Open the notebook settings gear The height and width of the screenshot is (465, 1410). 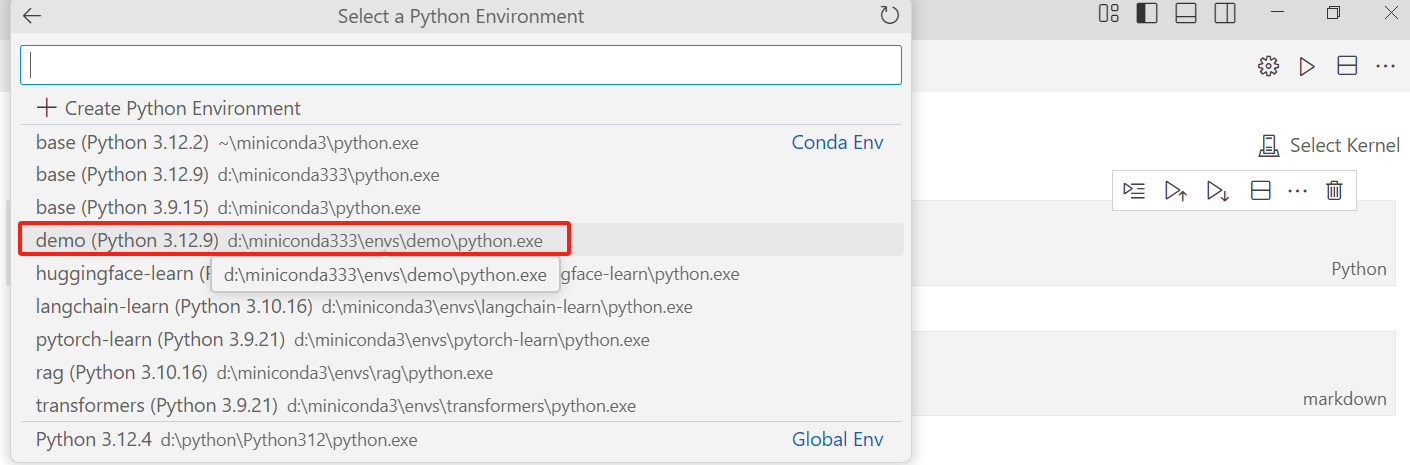pyautogui.click(x=1268, y=67)
